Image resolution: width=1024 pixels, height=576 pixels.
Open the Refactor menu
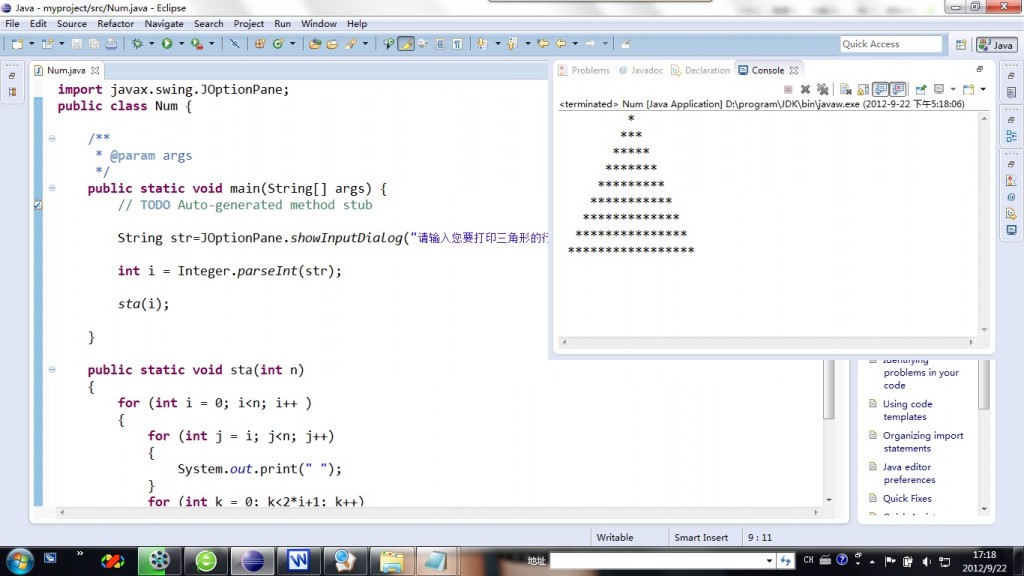coord(115,23)
